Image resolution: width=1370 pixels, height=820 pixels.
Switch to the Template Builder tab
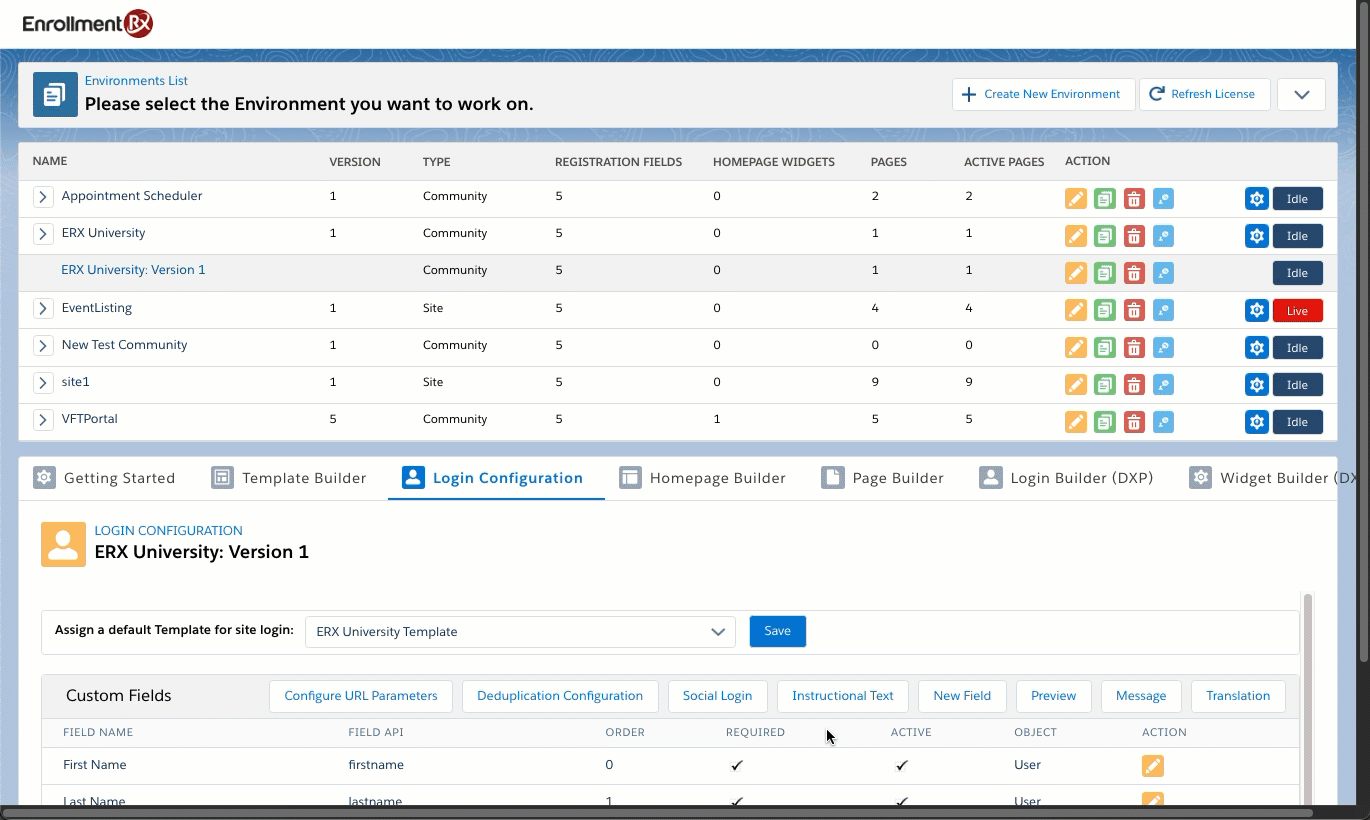(x=289, y=478)
